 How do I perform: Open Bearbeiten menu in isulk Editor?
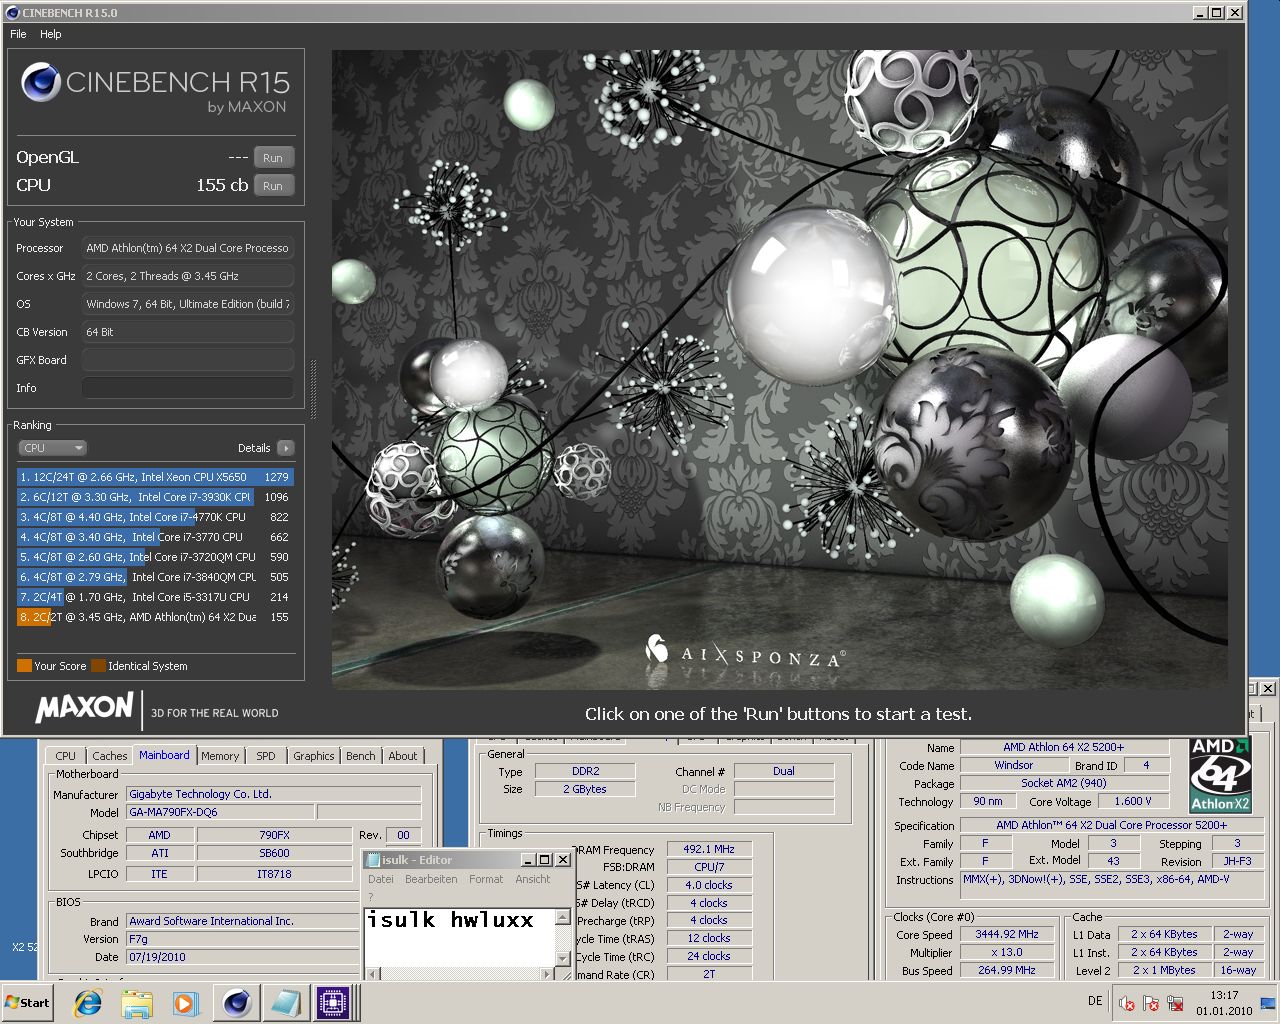click(431, 879)
